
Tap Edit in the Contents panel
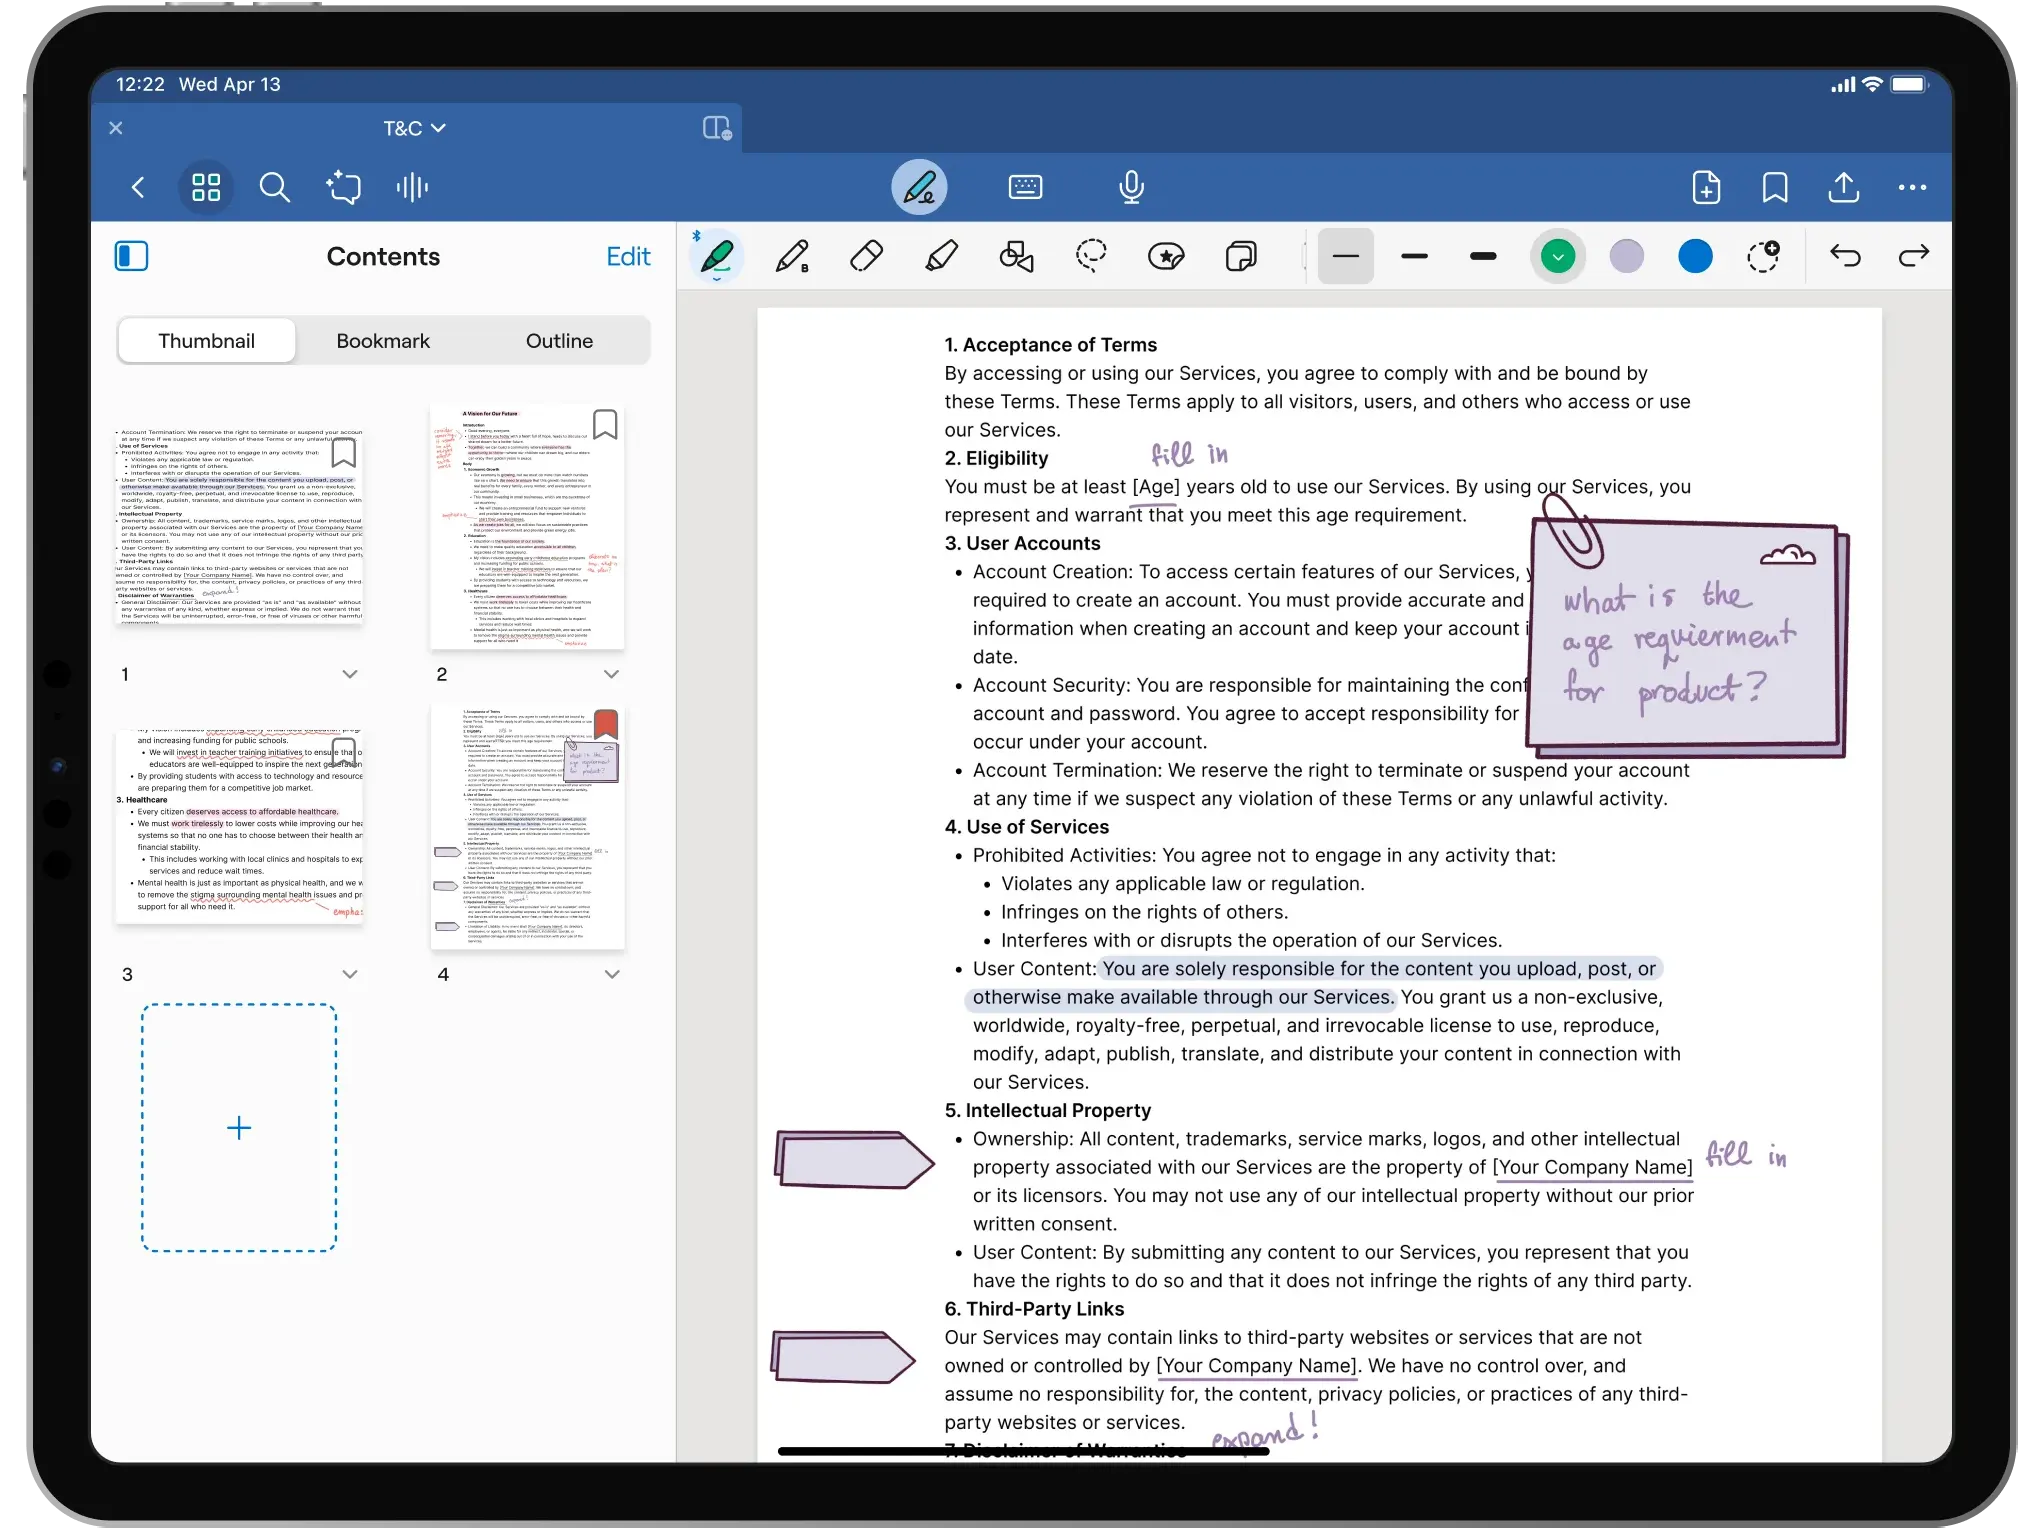pyautogui.click(x=628, y=257)
